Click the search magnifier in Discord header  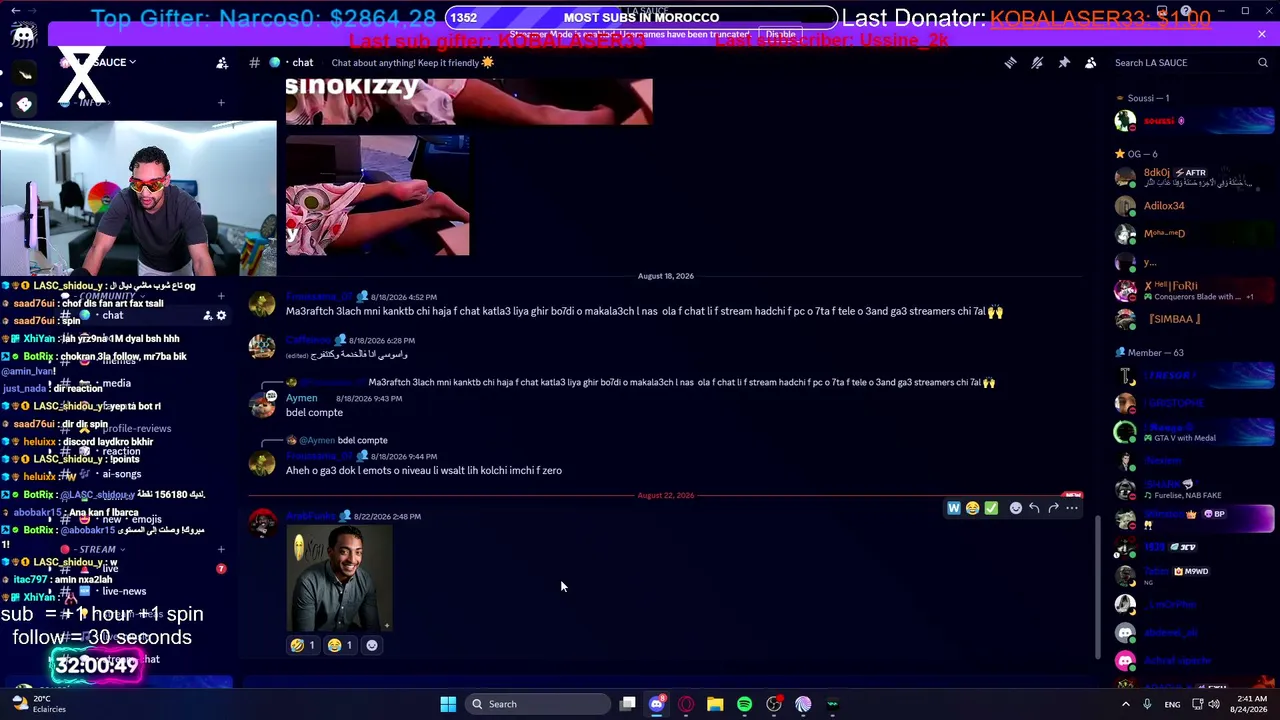pyautogui.click(x=1262, y=63)
